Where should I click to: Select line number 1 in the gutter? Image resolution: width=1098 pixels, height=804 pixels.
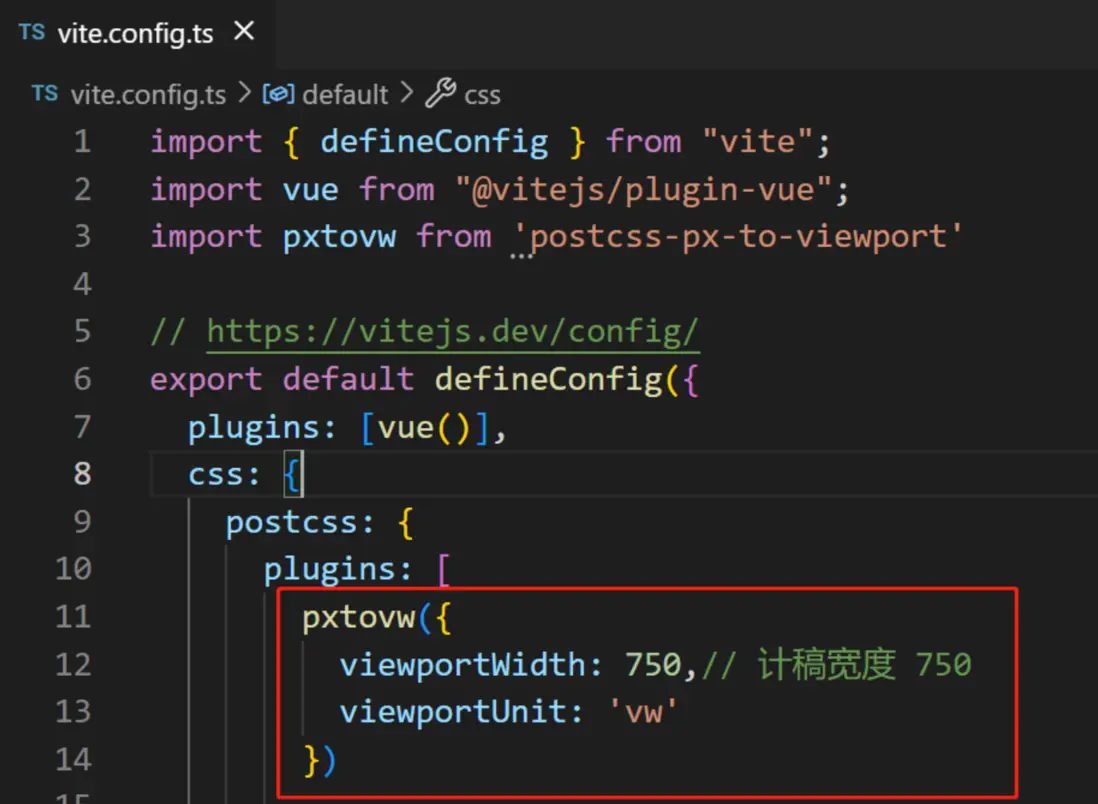[x=82, y=142]
